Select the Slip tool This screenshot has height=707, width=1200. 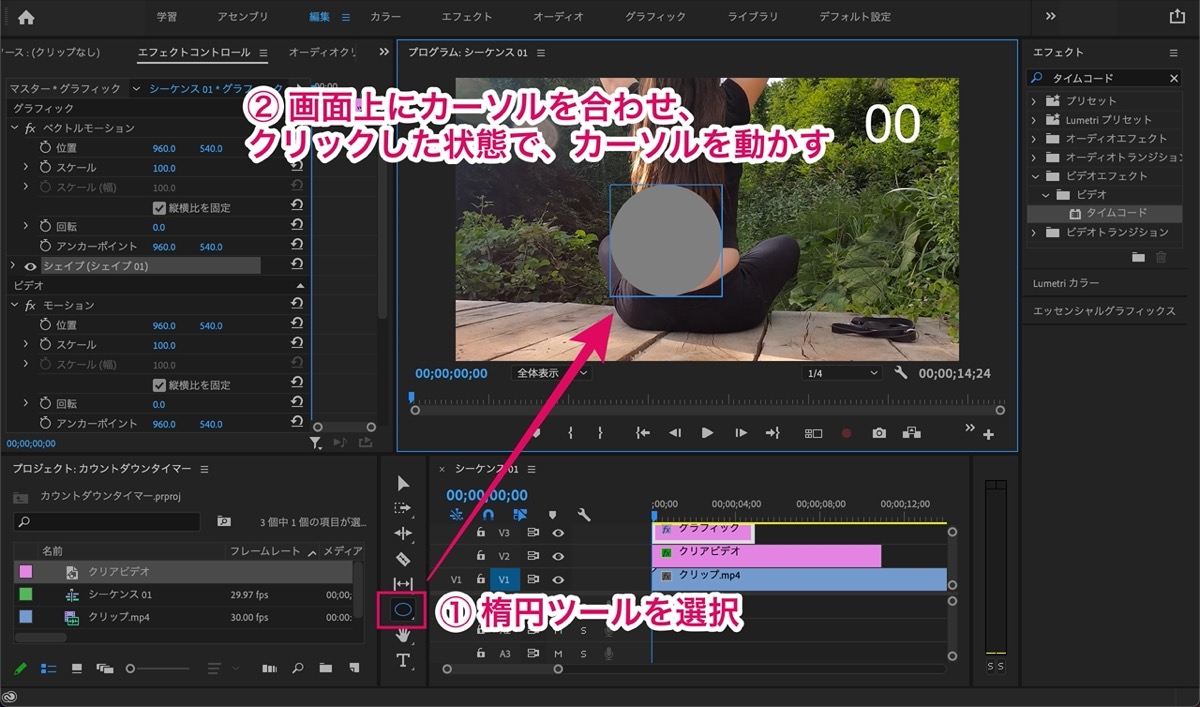[403, 583]
